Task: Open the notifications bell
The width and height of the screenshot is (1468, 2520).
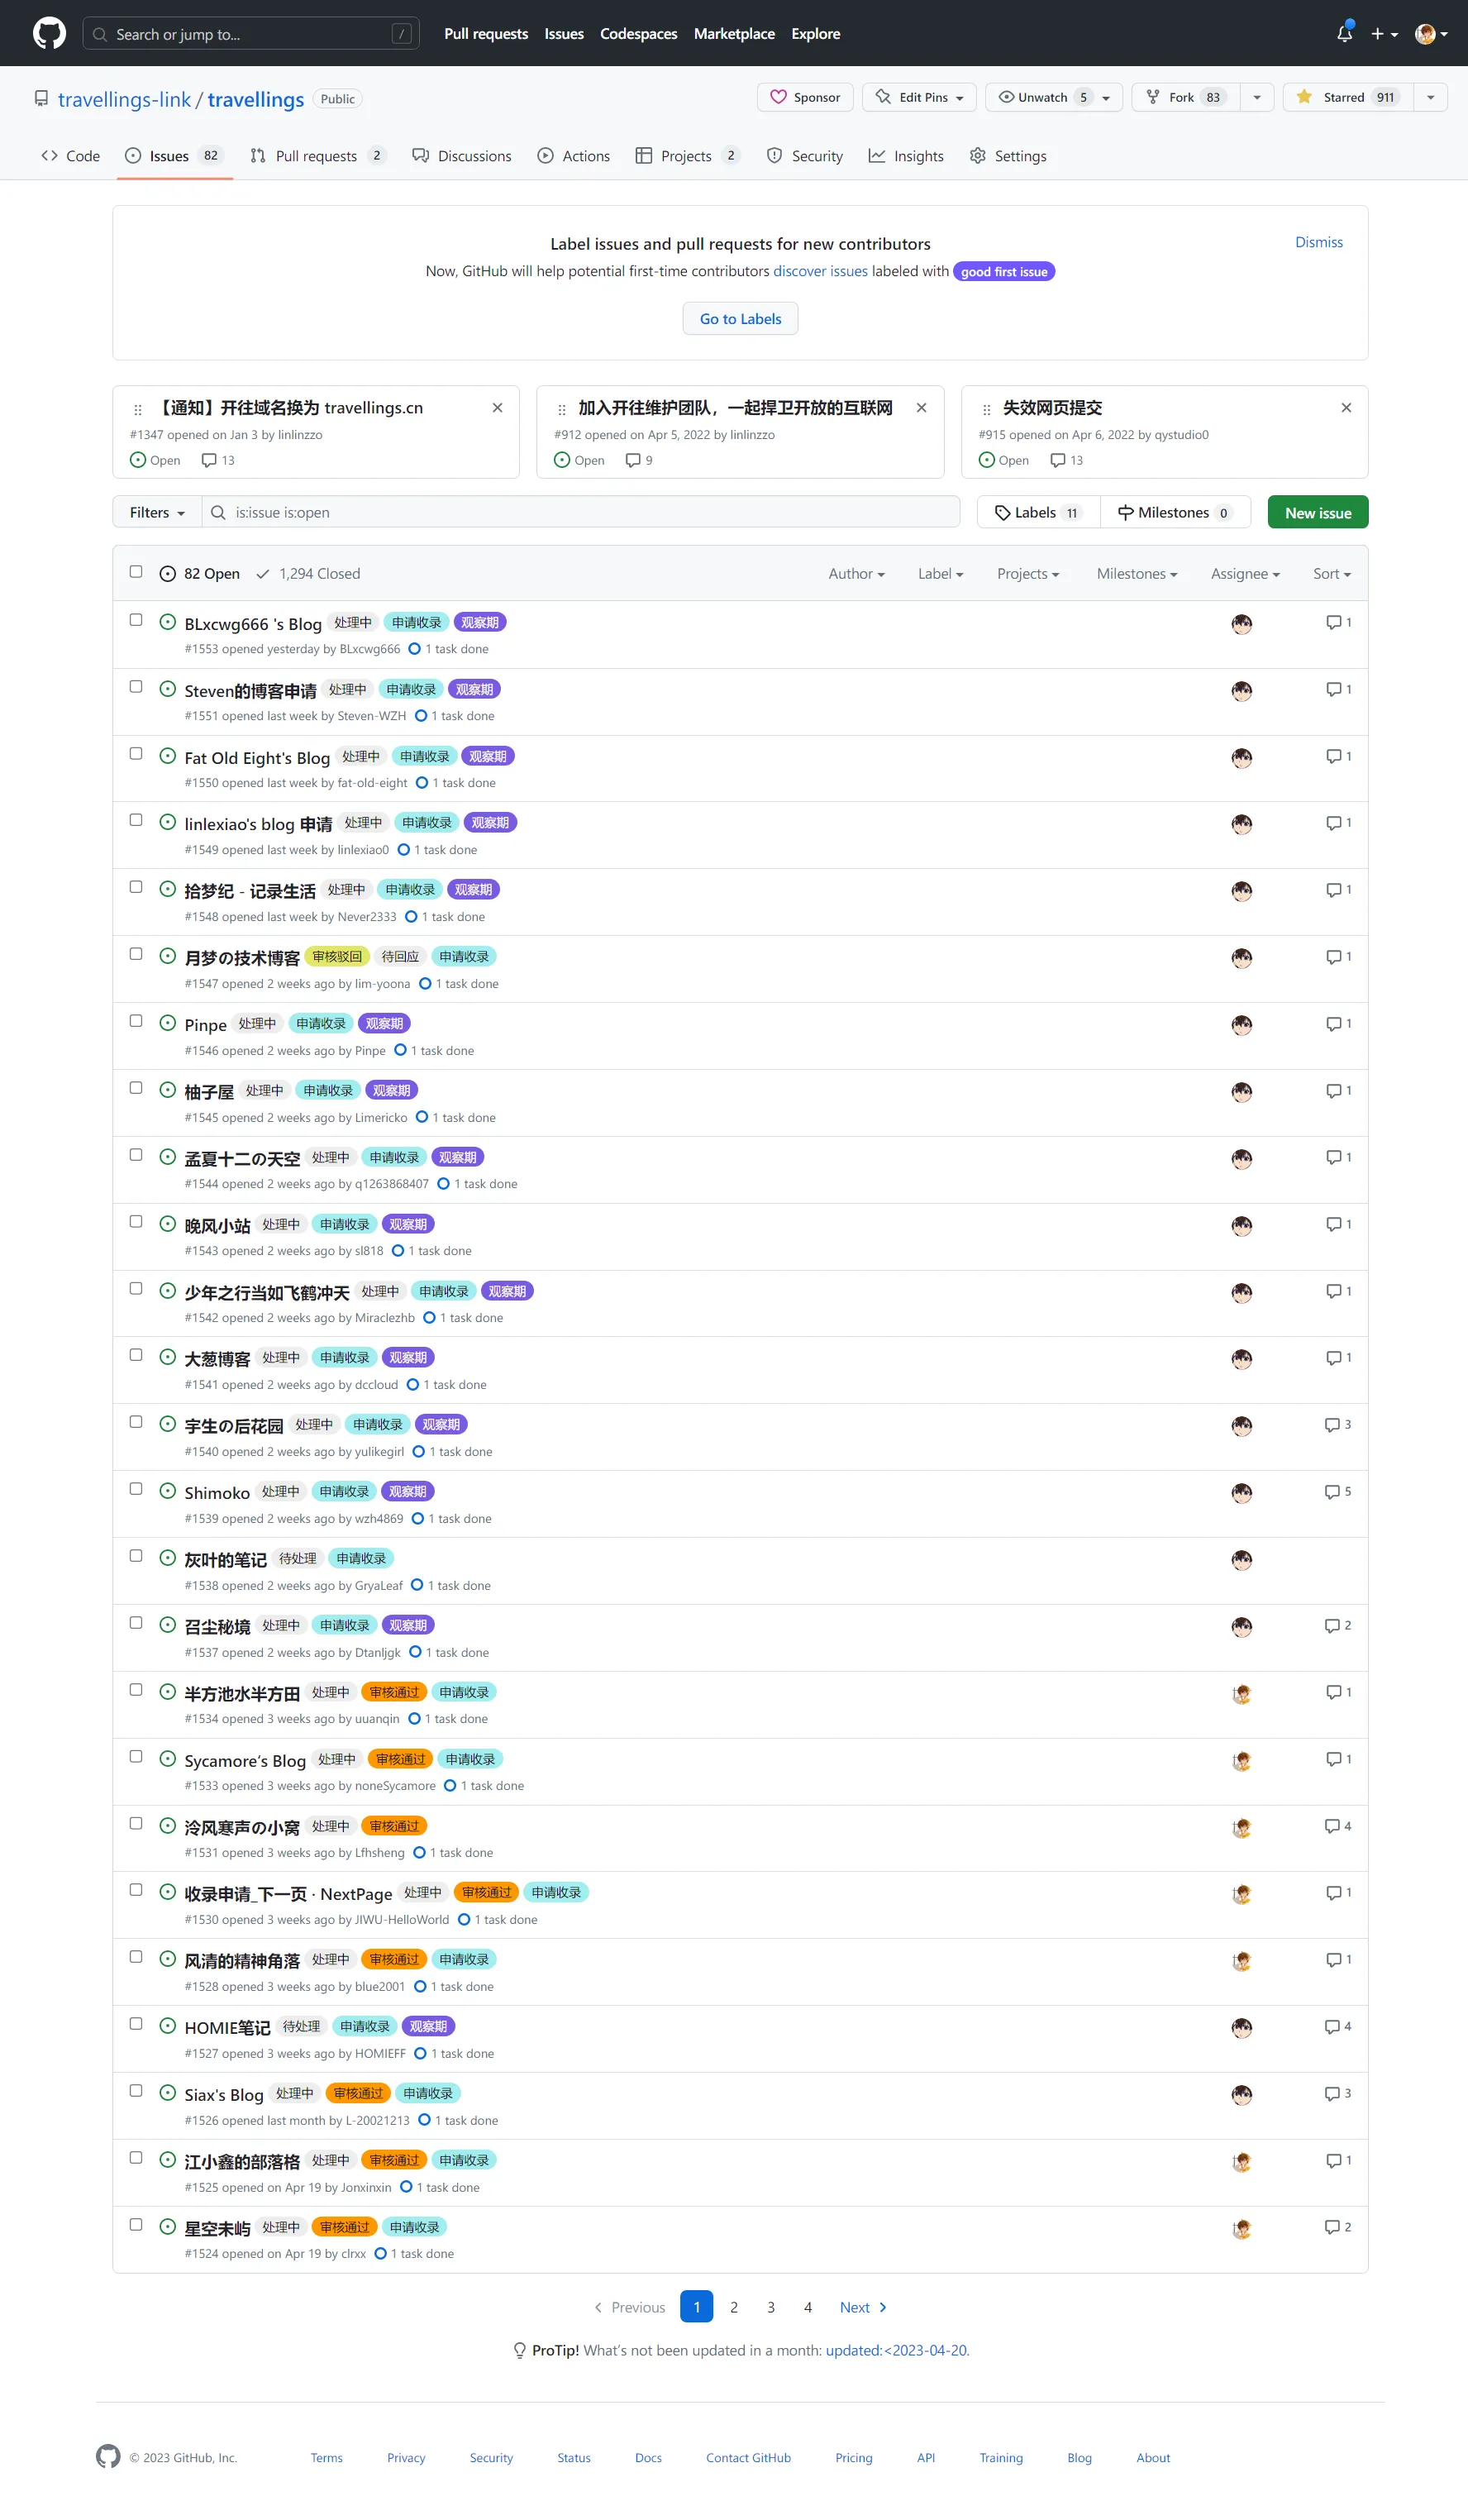Action: (x=1344, y=34)
